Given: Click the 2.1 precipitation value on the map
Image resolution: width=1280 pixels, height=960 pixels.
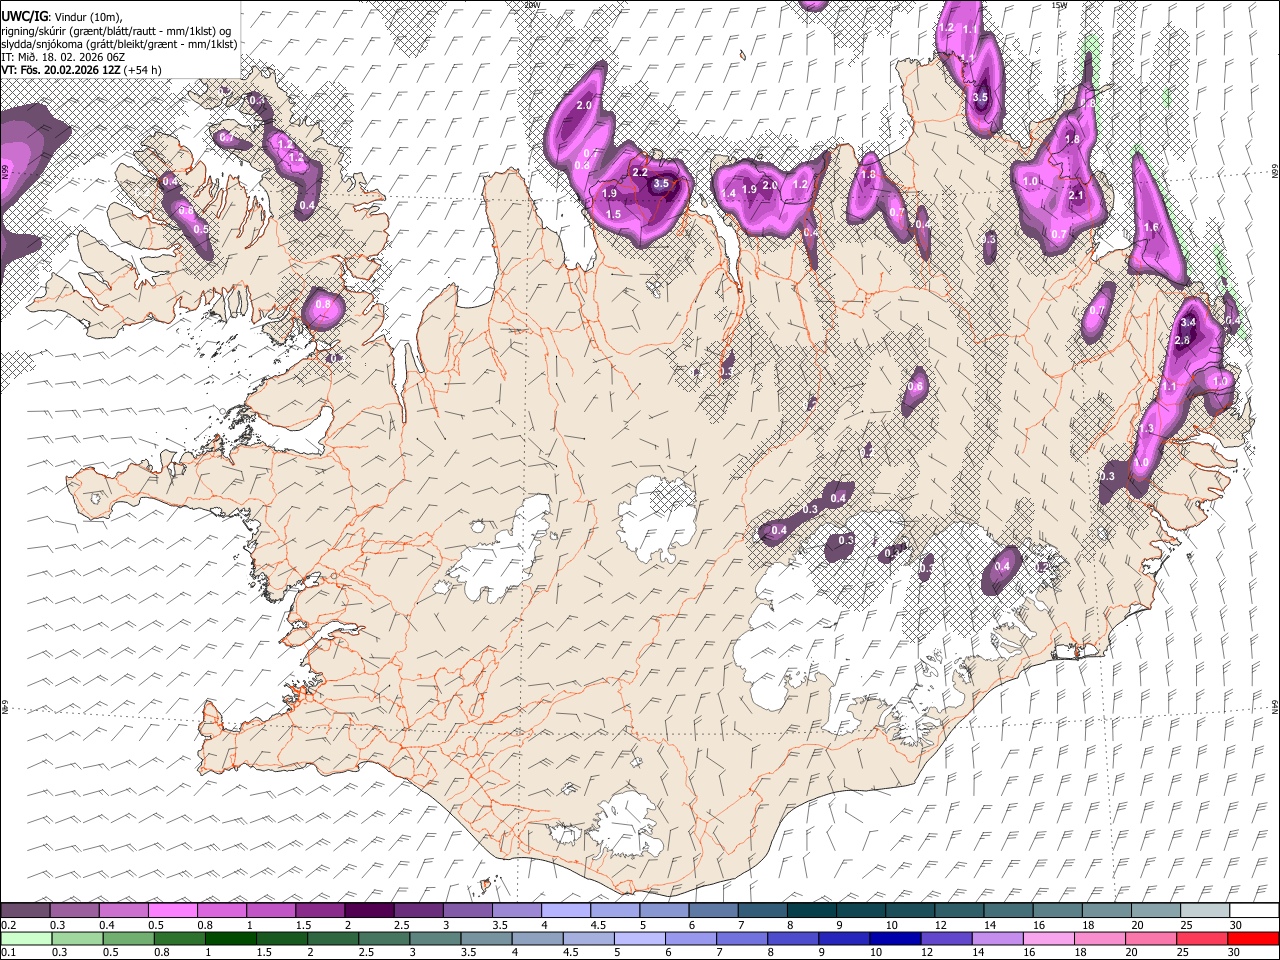Looking at the screenshot, I should point(1076,196).
